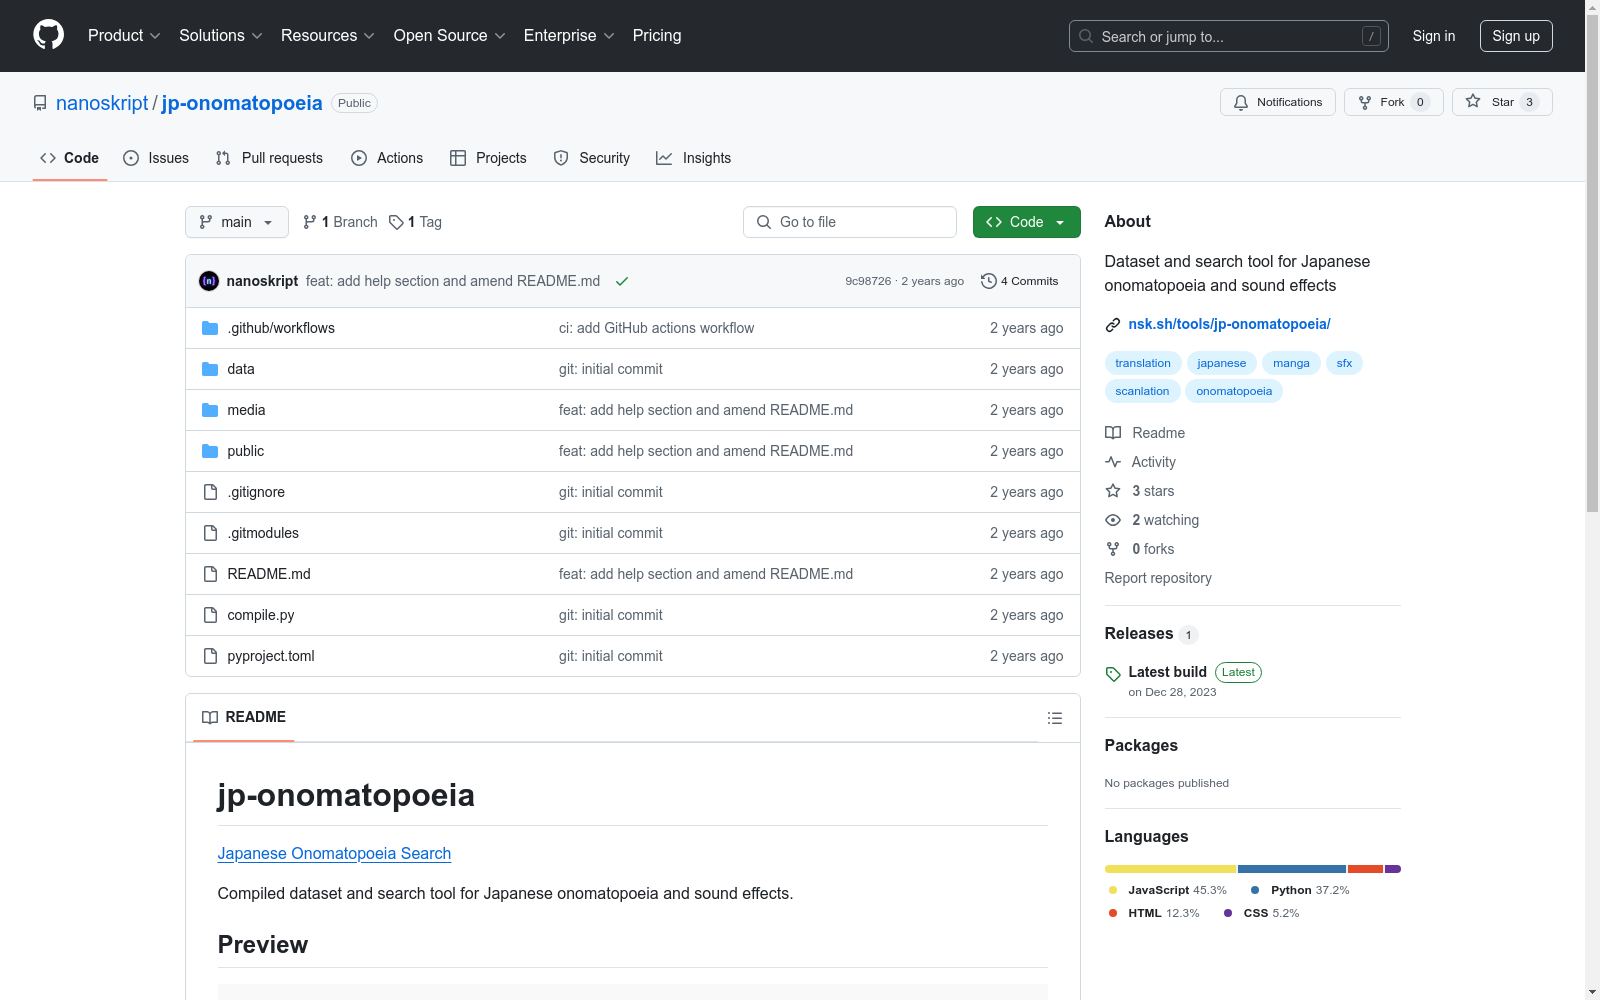This screenshot has width=1600, height=1000.
Task: Click the data folder icon
Action: click(210, 369)
